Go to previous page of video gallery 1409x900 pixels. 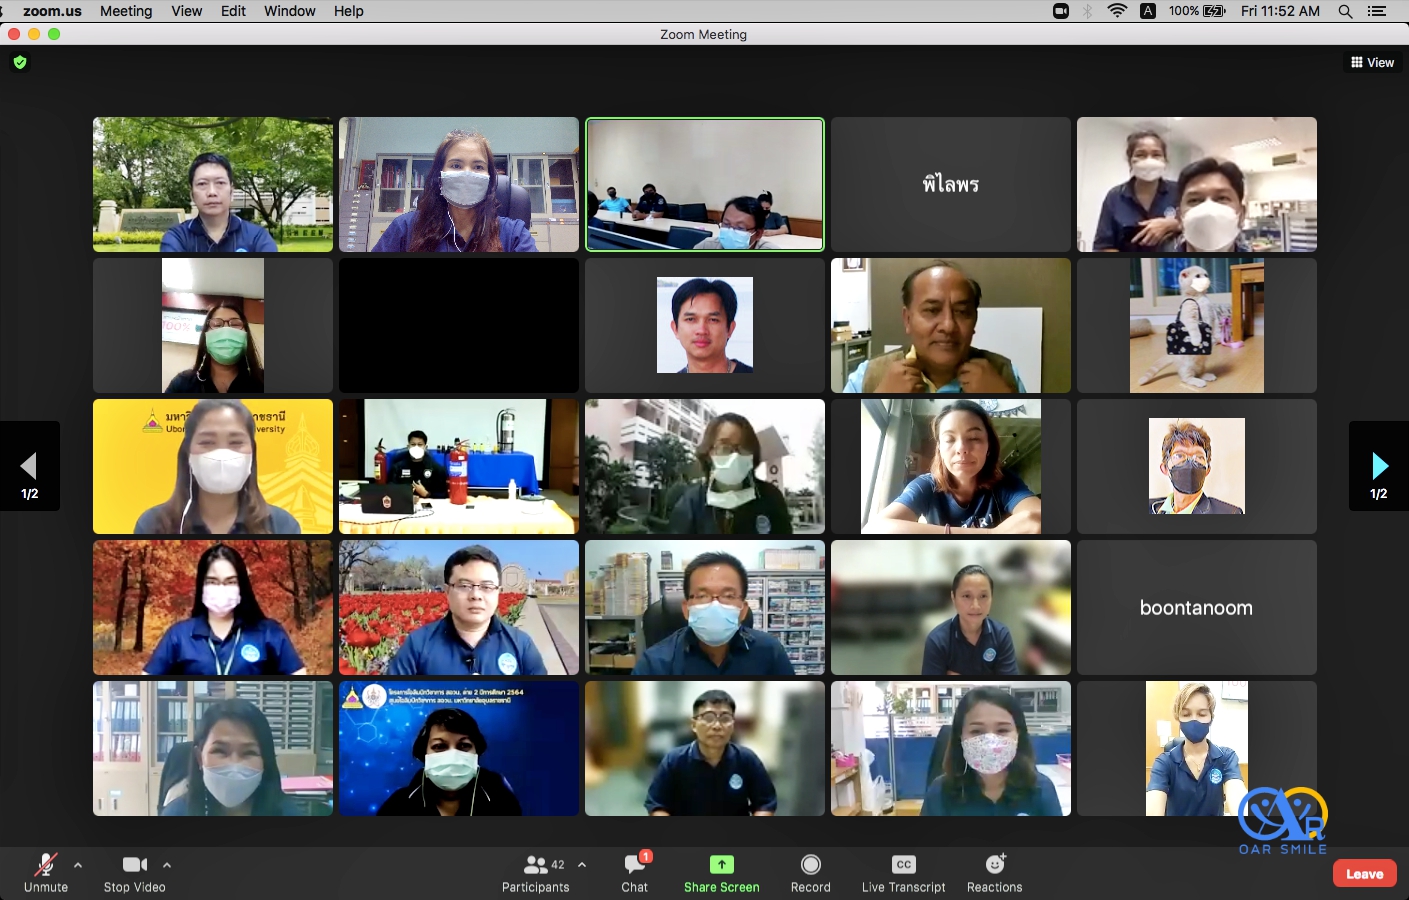(x=29, y=466)
